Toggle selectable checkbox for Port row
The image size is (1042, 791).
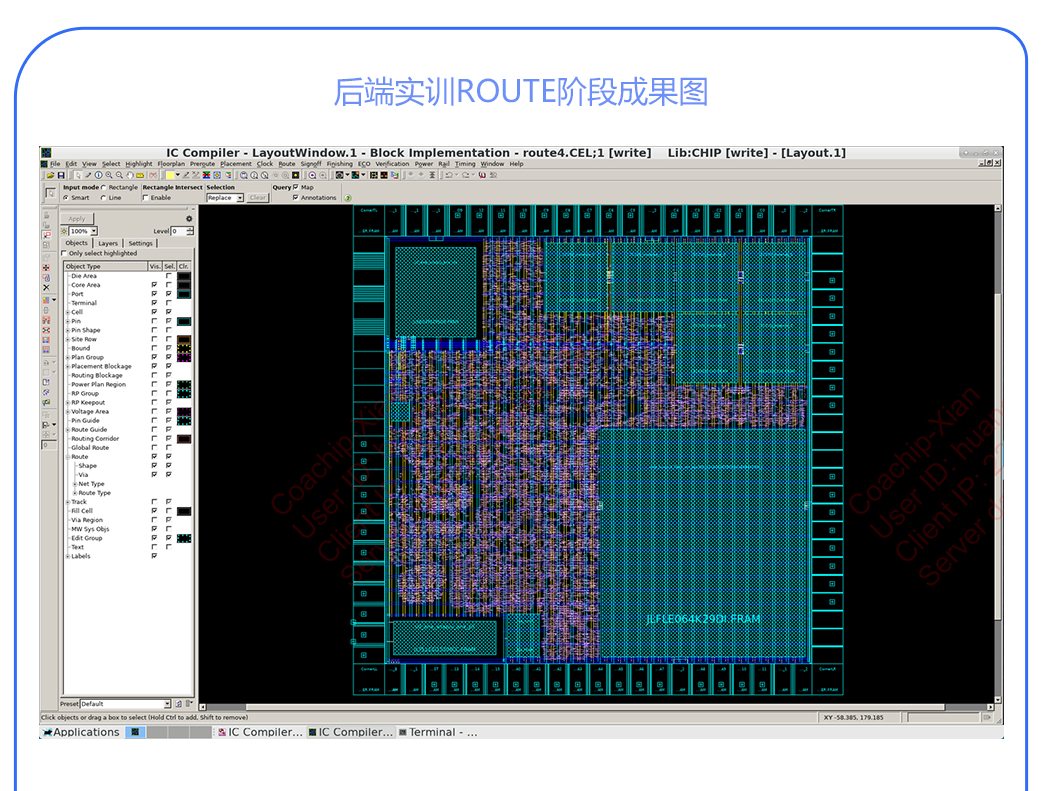click(x=168, y=294)
